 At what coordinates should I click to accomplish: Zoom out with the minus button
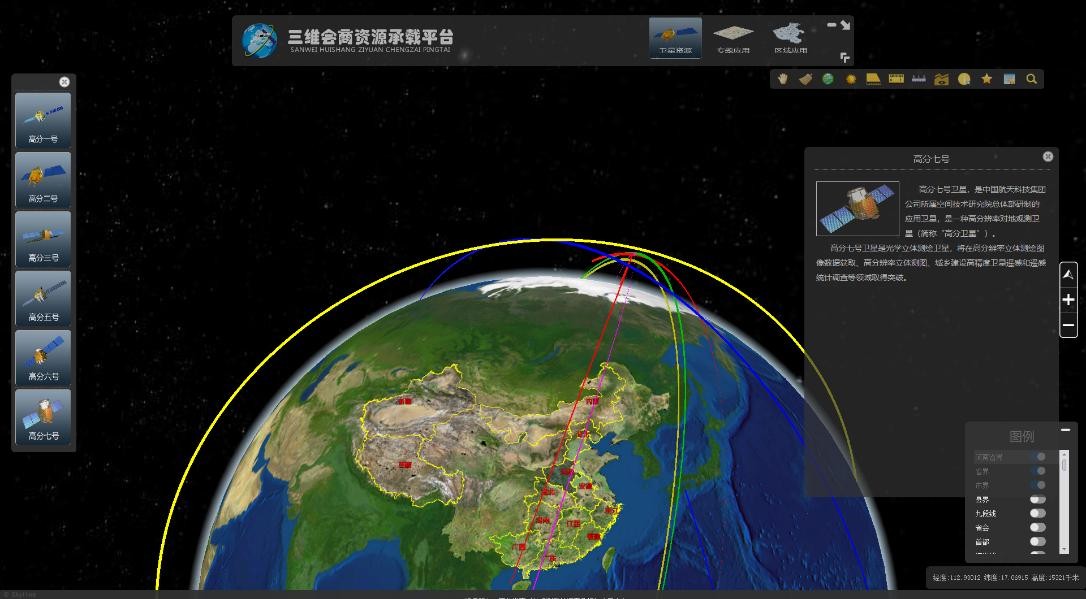coord(1068,325)
